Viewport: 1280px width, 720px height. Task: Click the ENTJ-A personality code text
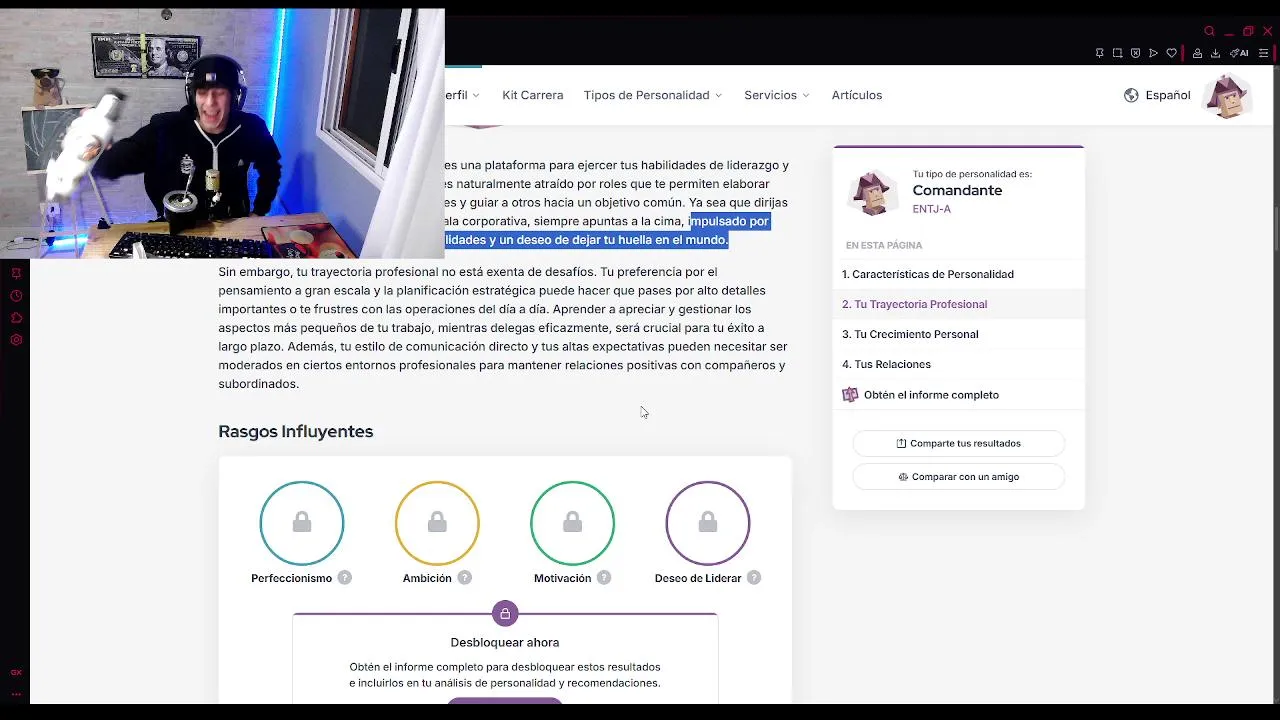931,209
